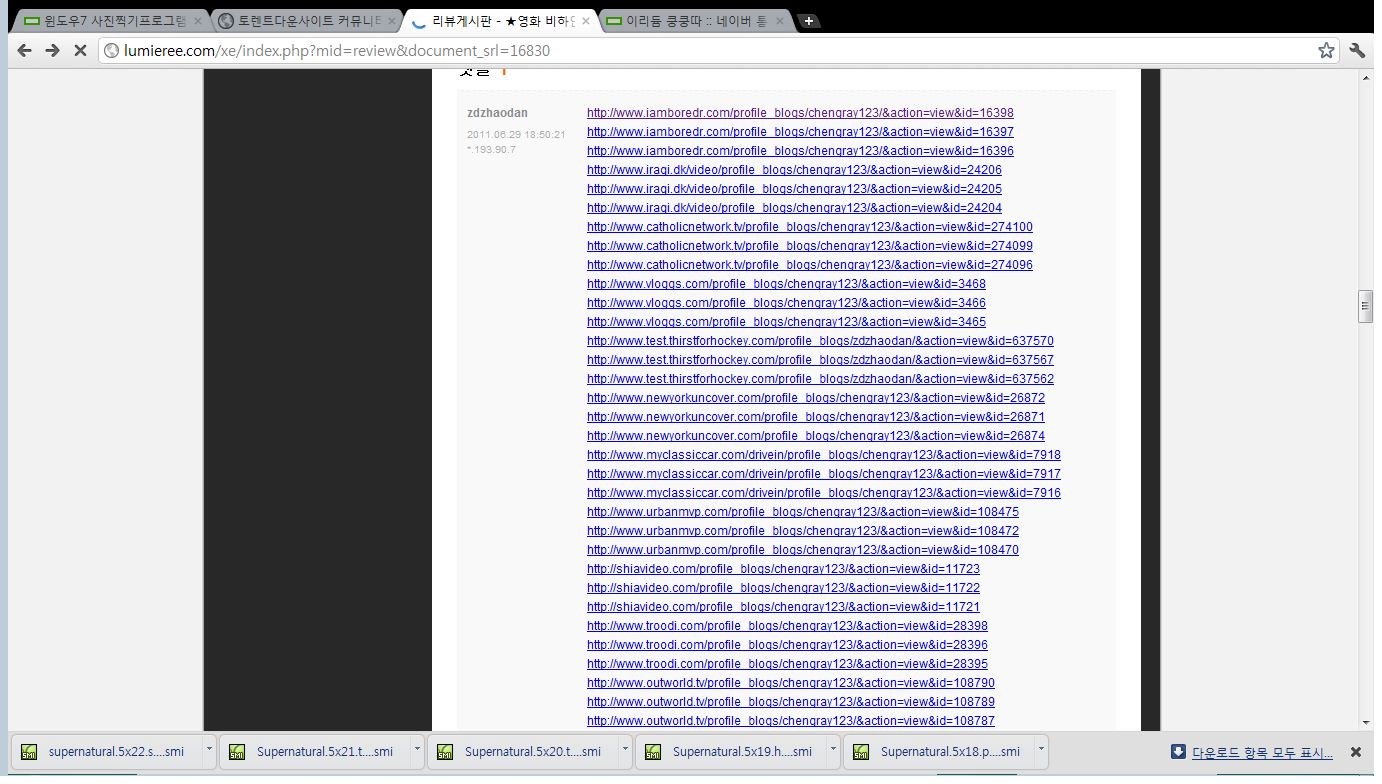
Task: Open downloaded file supernatural.5x22.s....smi
Action: point(107,751)
